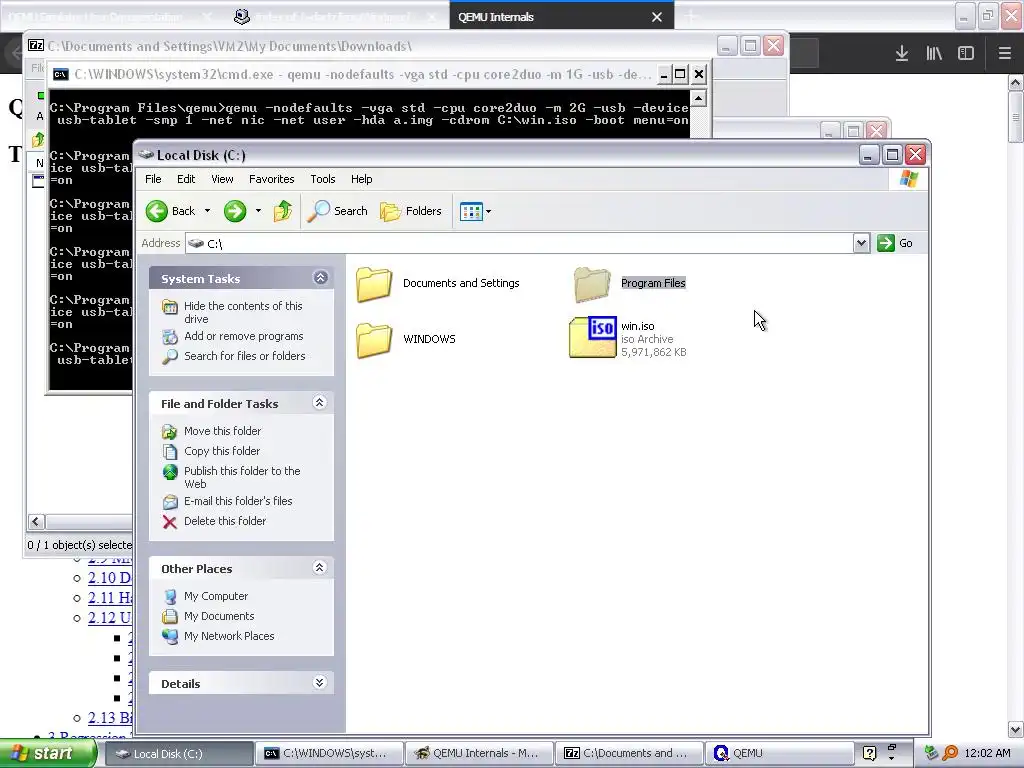
Task: Click the green Forward arrow button
Action: tap(235, 211)
